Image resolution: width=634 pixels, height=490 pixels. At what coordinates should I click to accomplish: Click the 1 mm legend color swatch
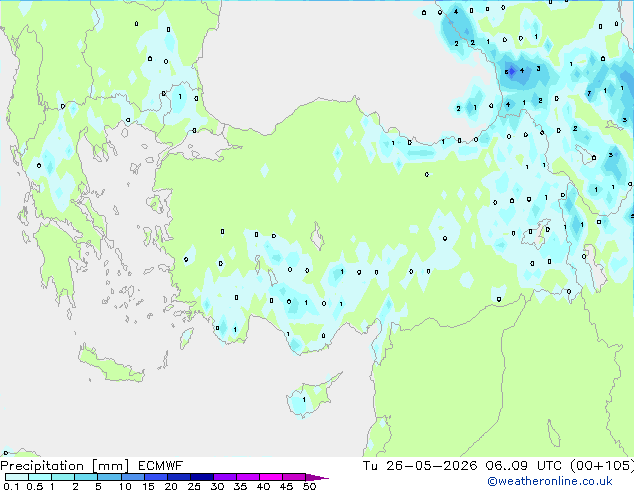click(63, 477)
